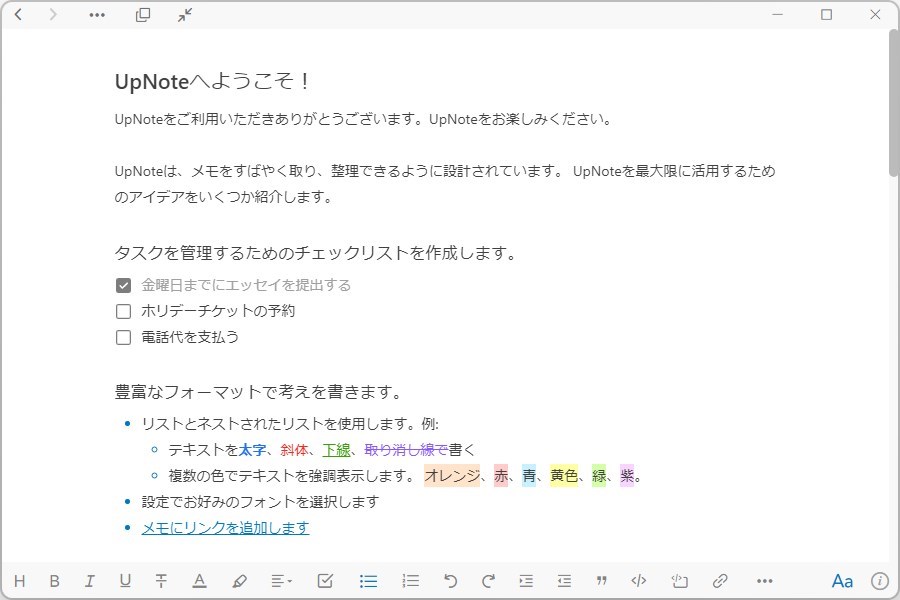Viewport: 900px width, 600px height.
Task: Click the orange-highlighted オレンジ text
Action: (452, 475)
